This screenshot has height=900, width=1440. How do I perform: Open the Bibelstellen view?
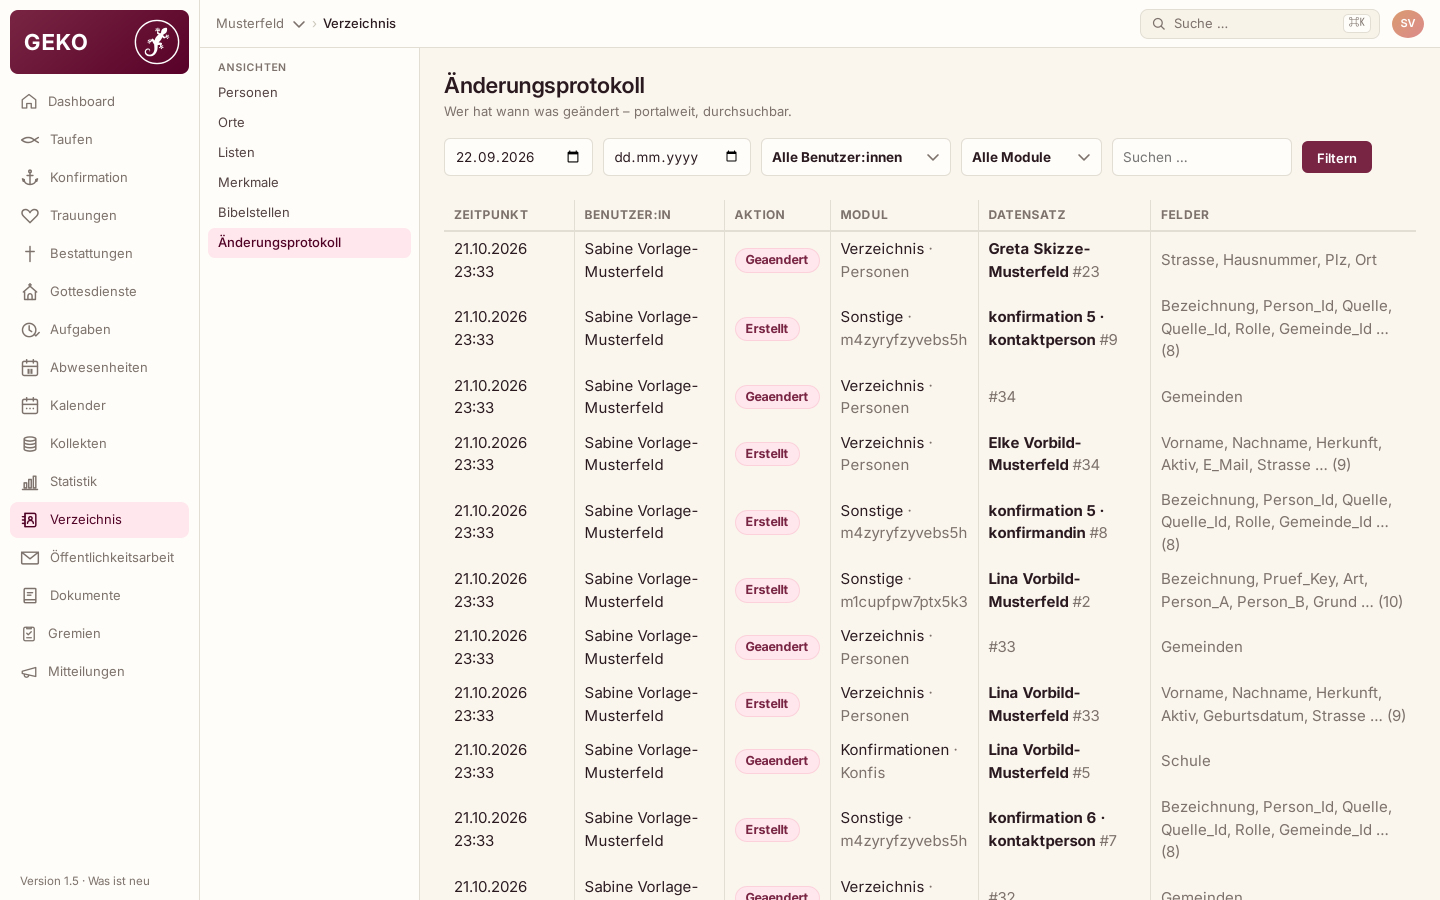[x=309, y=212]
